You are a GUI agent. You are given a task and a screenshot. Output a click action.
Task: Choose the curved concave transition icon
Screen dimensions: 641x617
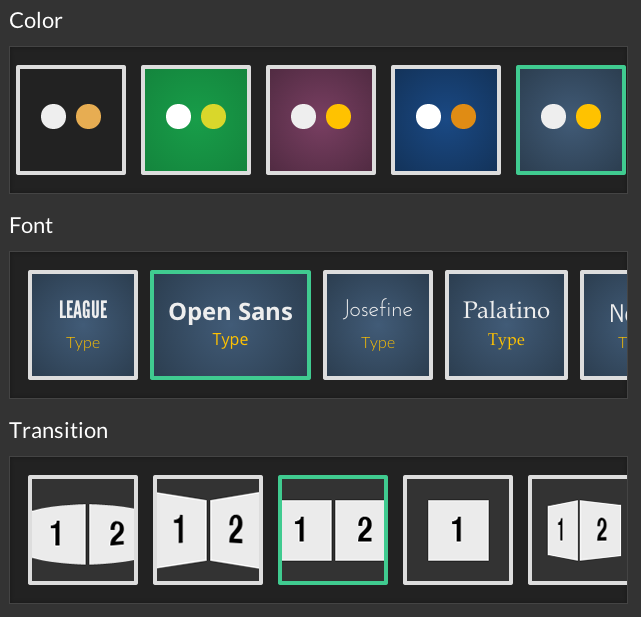tap(83, 530)
